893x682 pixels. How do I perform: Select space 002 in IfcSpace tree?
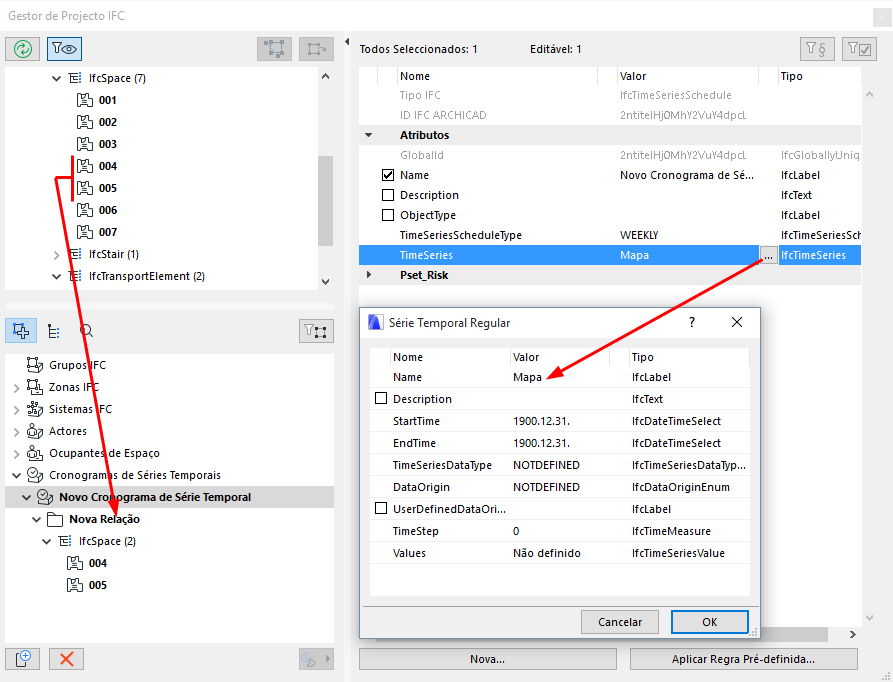click(108, 122)
